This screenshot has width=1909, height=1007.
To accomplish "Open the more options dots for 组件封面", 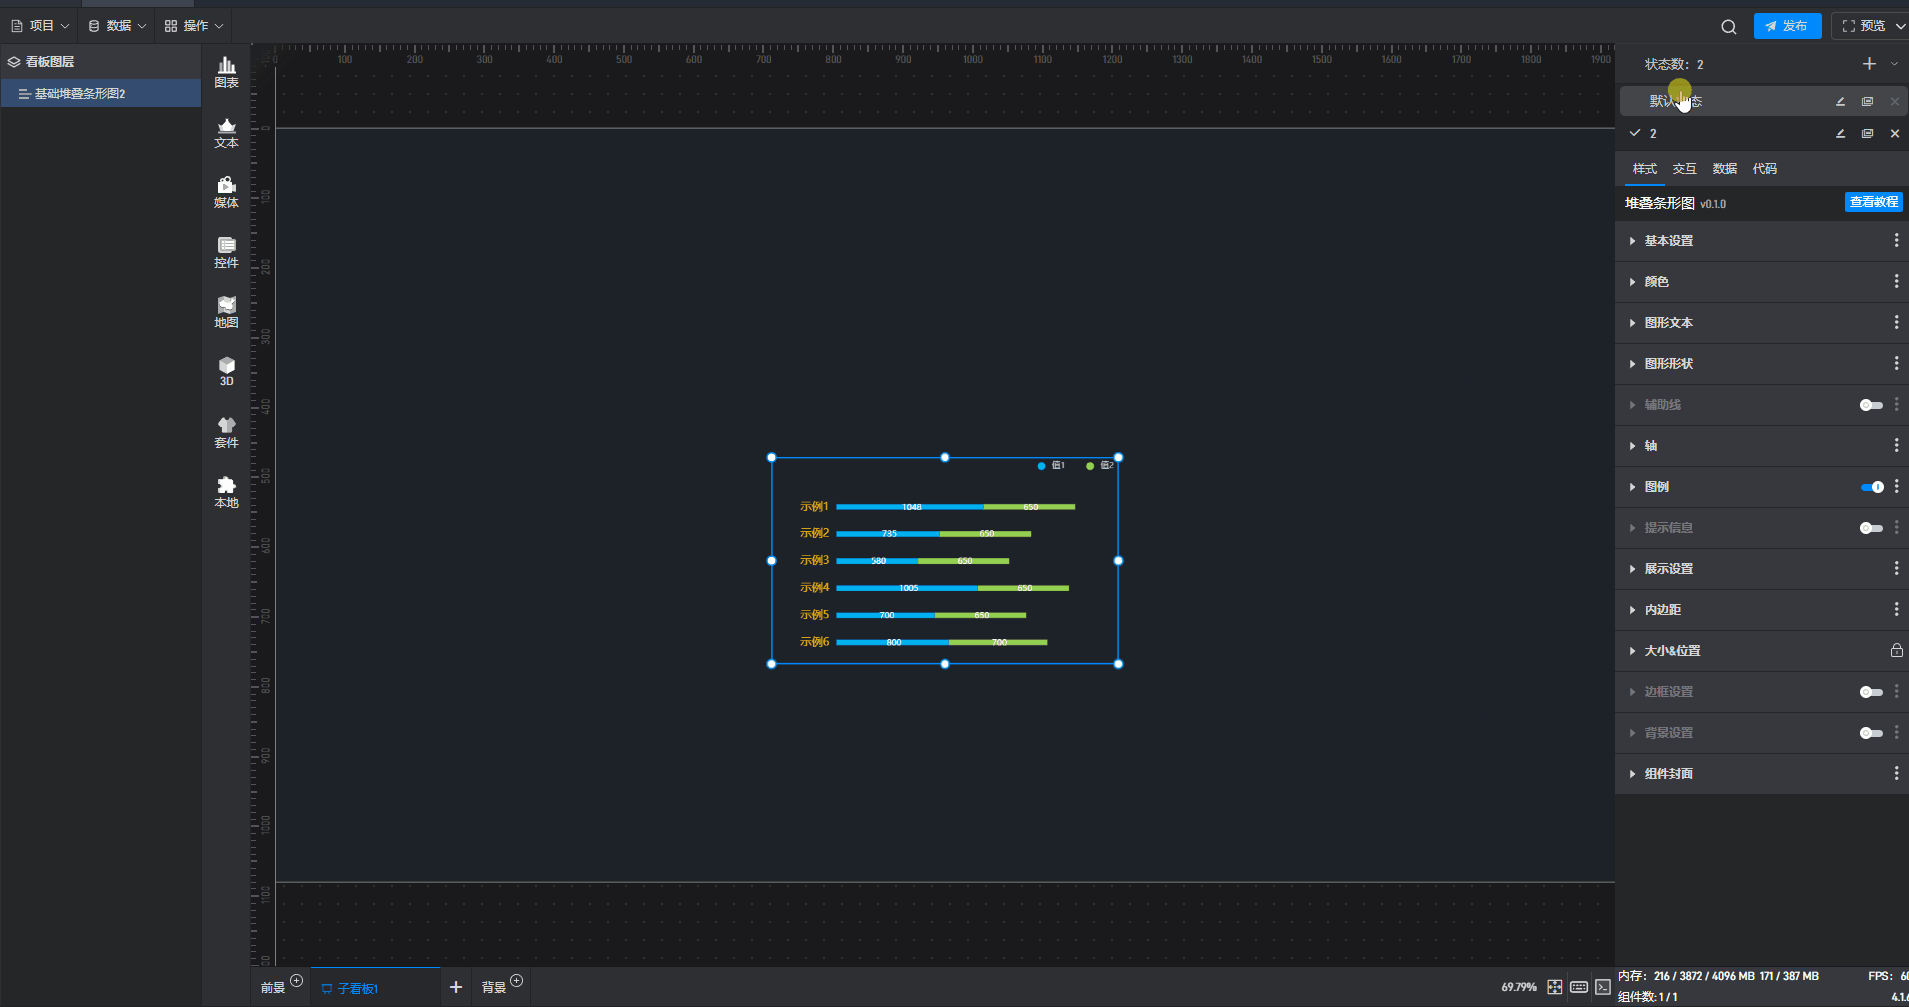I will coord(1896,774).
